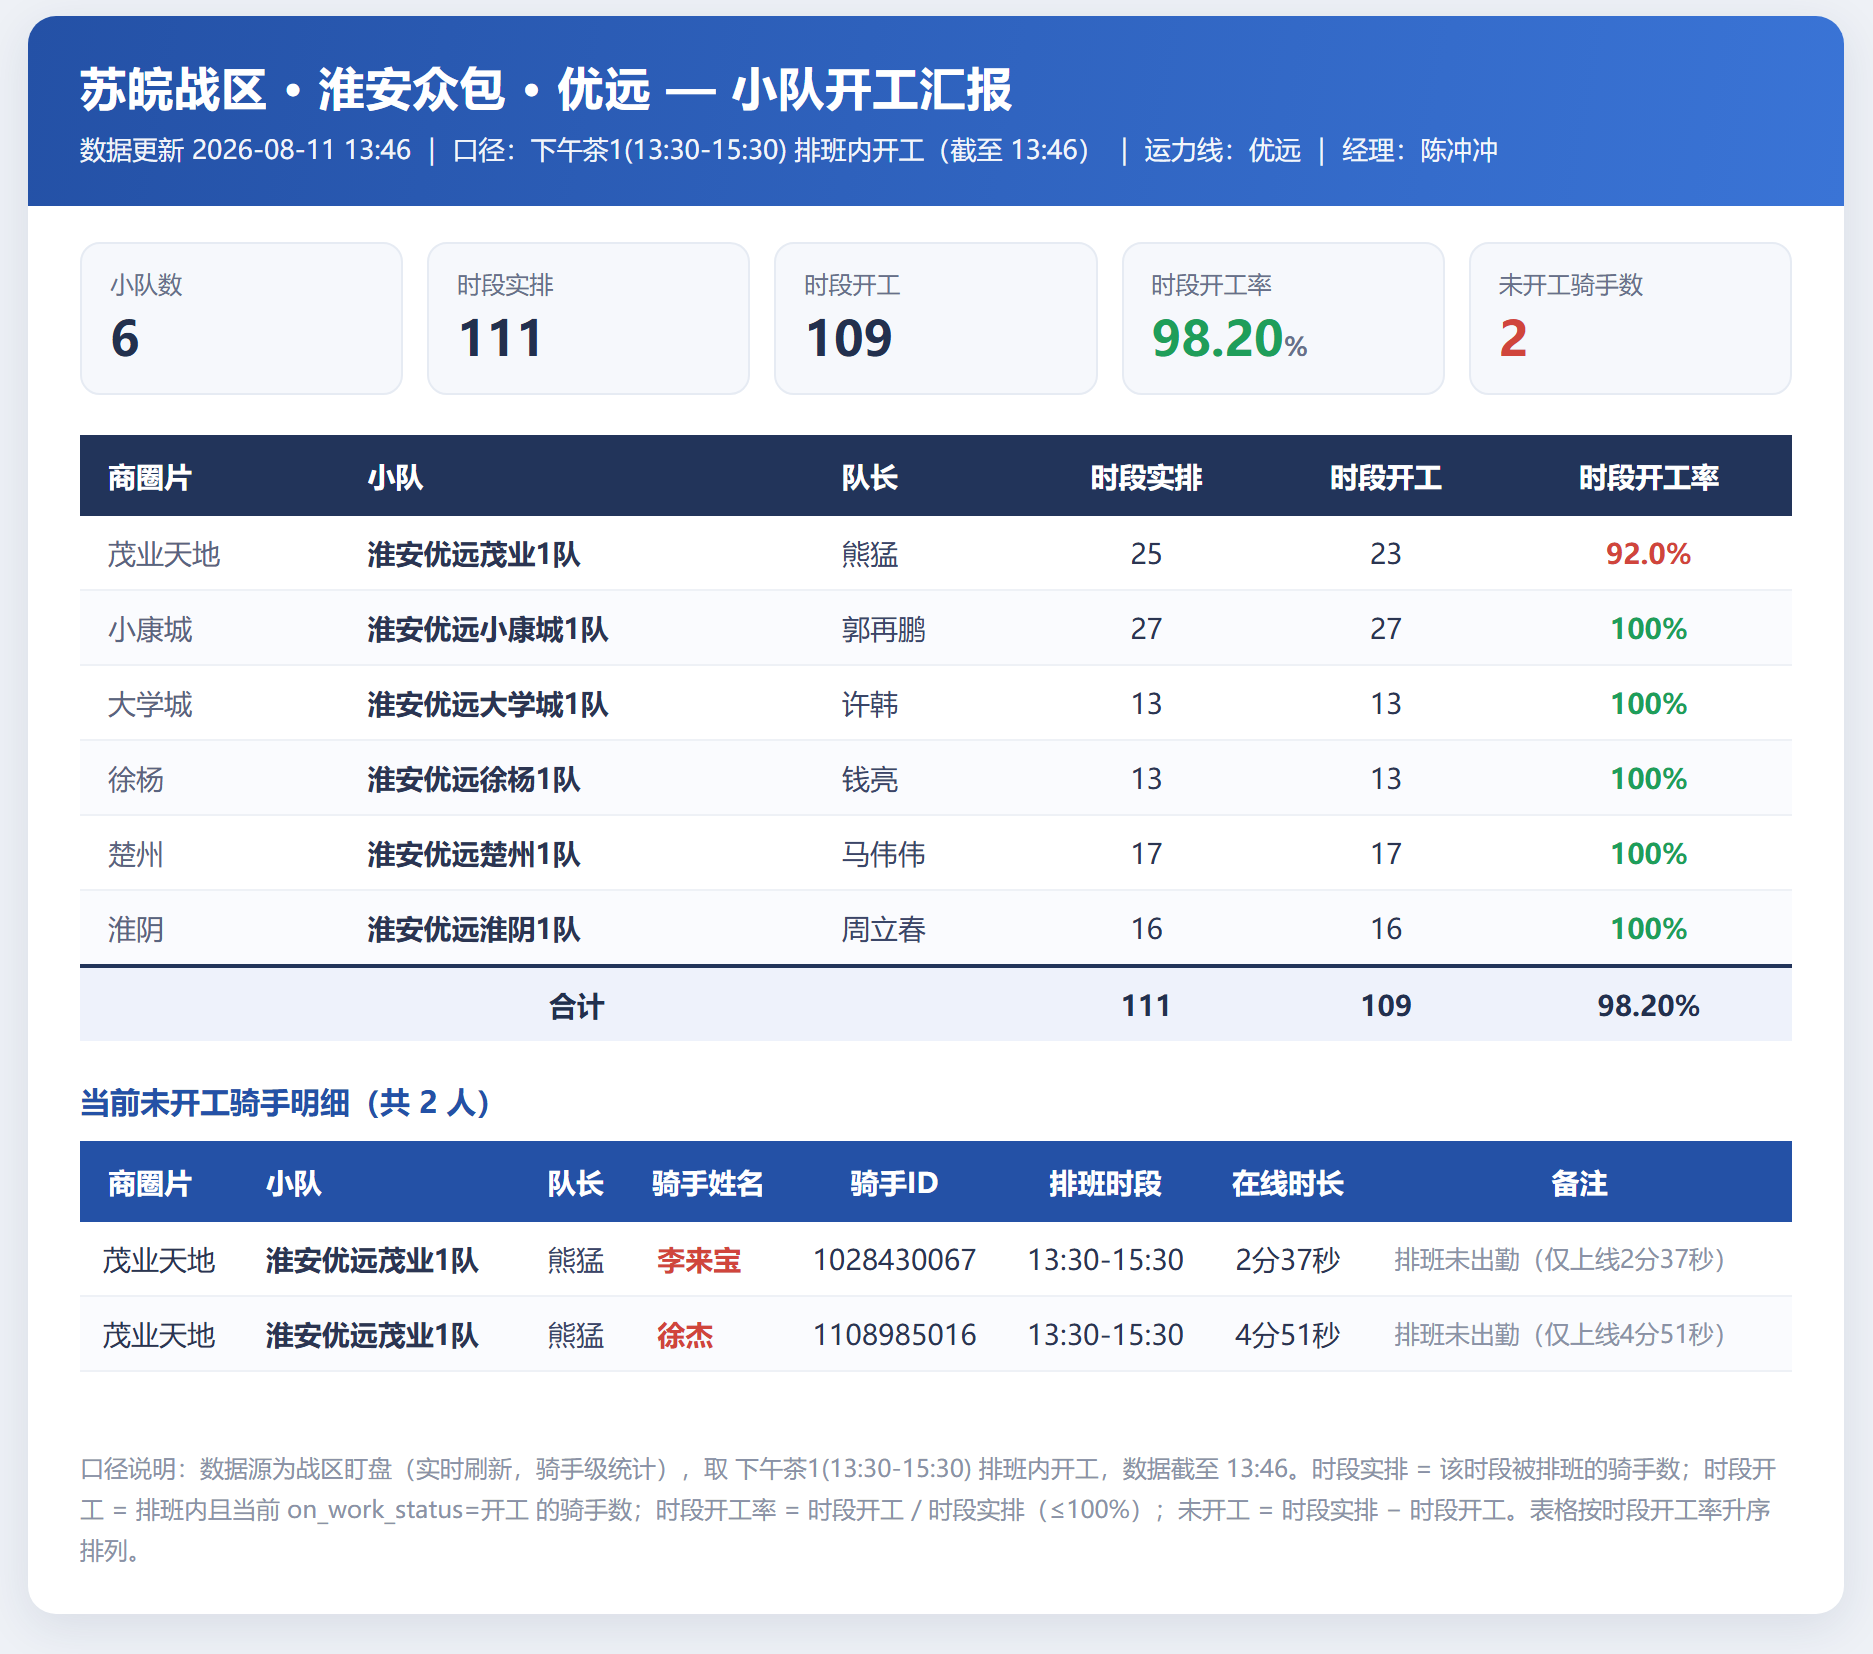Select rider name 李来宝

pyautogui.click(x=699, y=1260)
